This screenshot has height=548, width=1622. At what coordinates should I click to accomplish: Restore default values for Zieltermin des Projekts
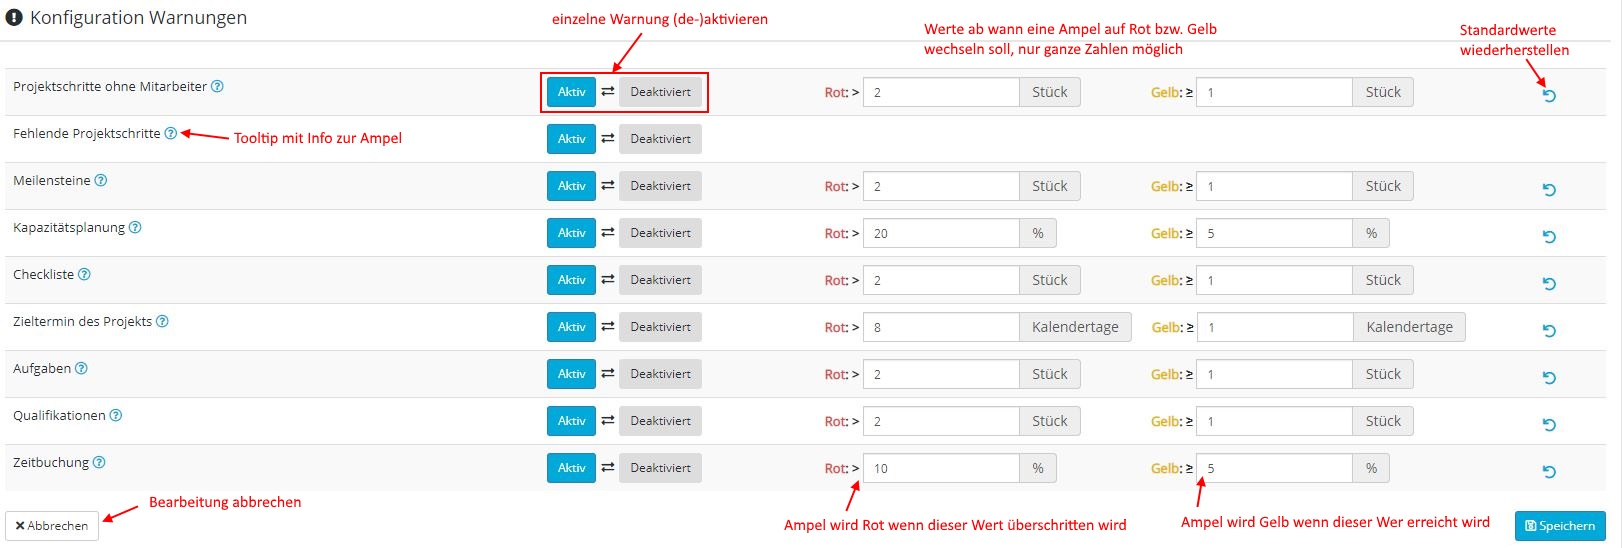click(1549, 331)
